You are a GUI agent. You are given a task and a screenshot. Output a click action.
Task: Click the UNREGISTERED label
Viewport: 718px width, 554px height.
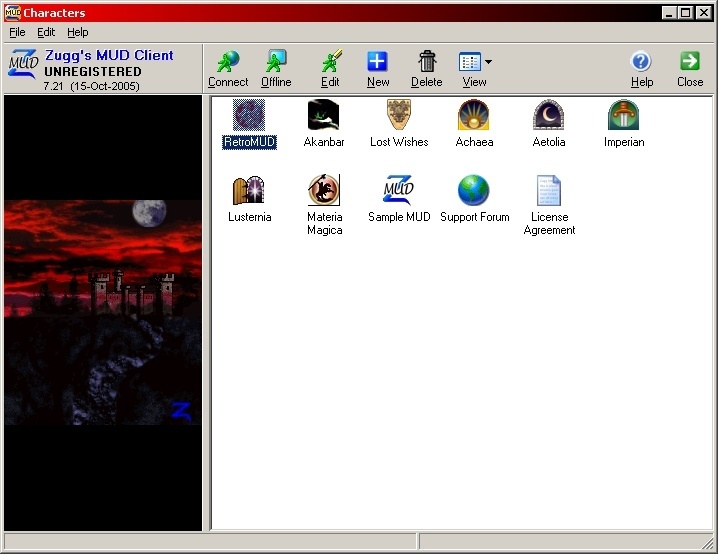[93, 72]
